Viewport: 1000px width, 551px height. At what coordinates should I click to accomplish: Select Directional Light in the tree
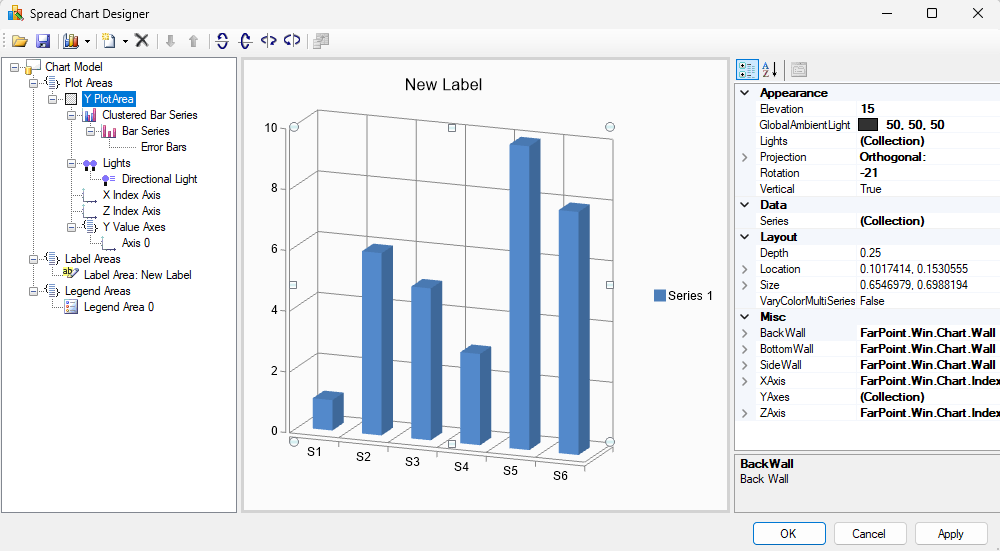point(159,179)
